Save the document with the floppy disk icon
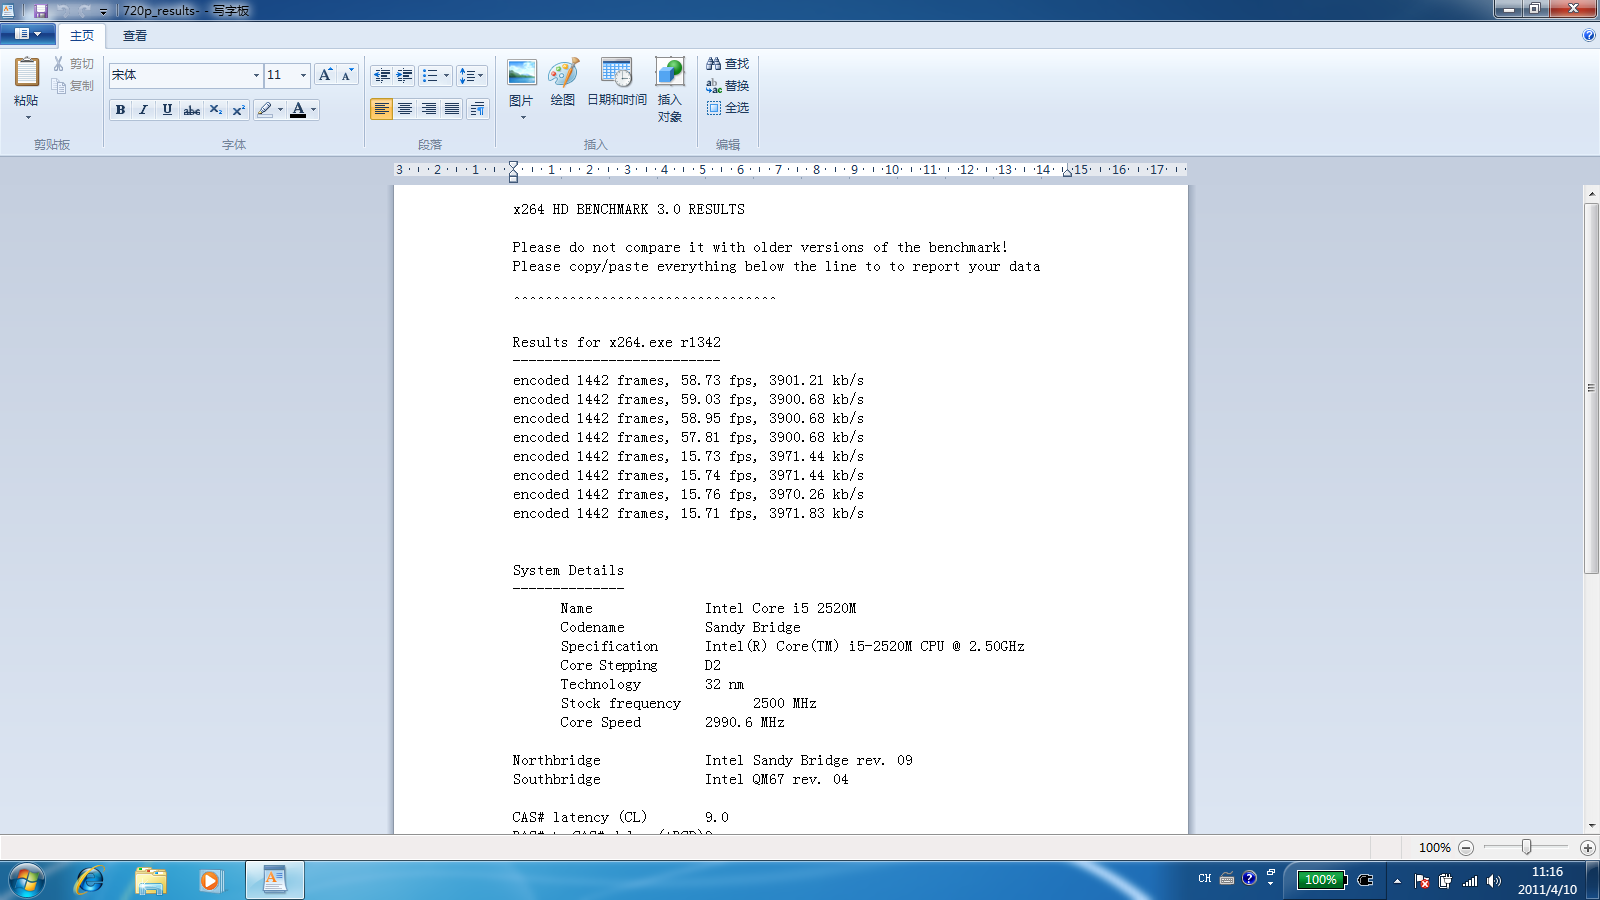The width and height of the screenshot is (1600, 900). click(41, 10)
